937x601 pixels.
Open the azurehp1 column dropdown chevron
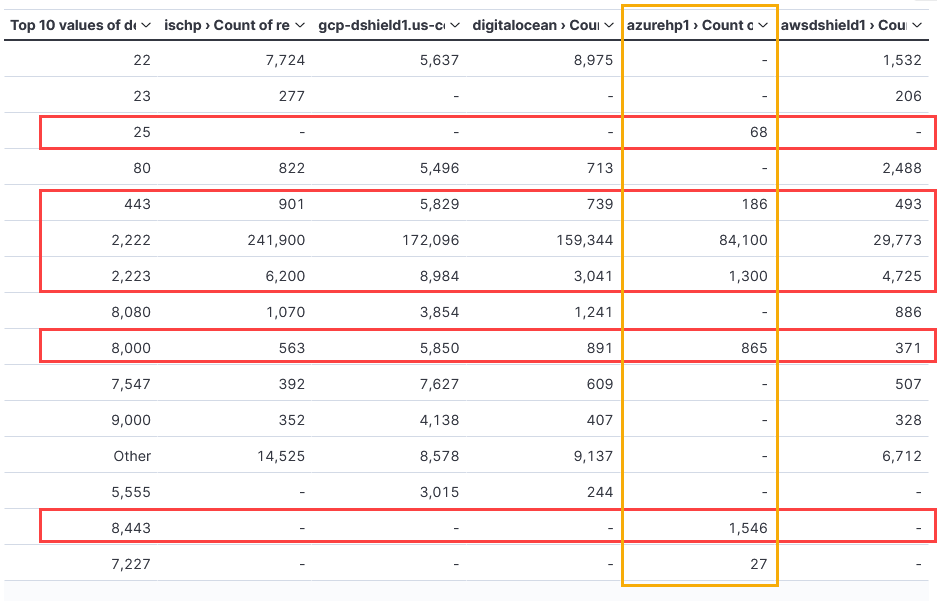764,25
